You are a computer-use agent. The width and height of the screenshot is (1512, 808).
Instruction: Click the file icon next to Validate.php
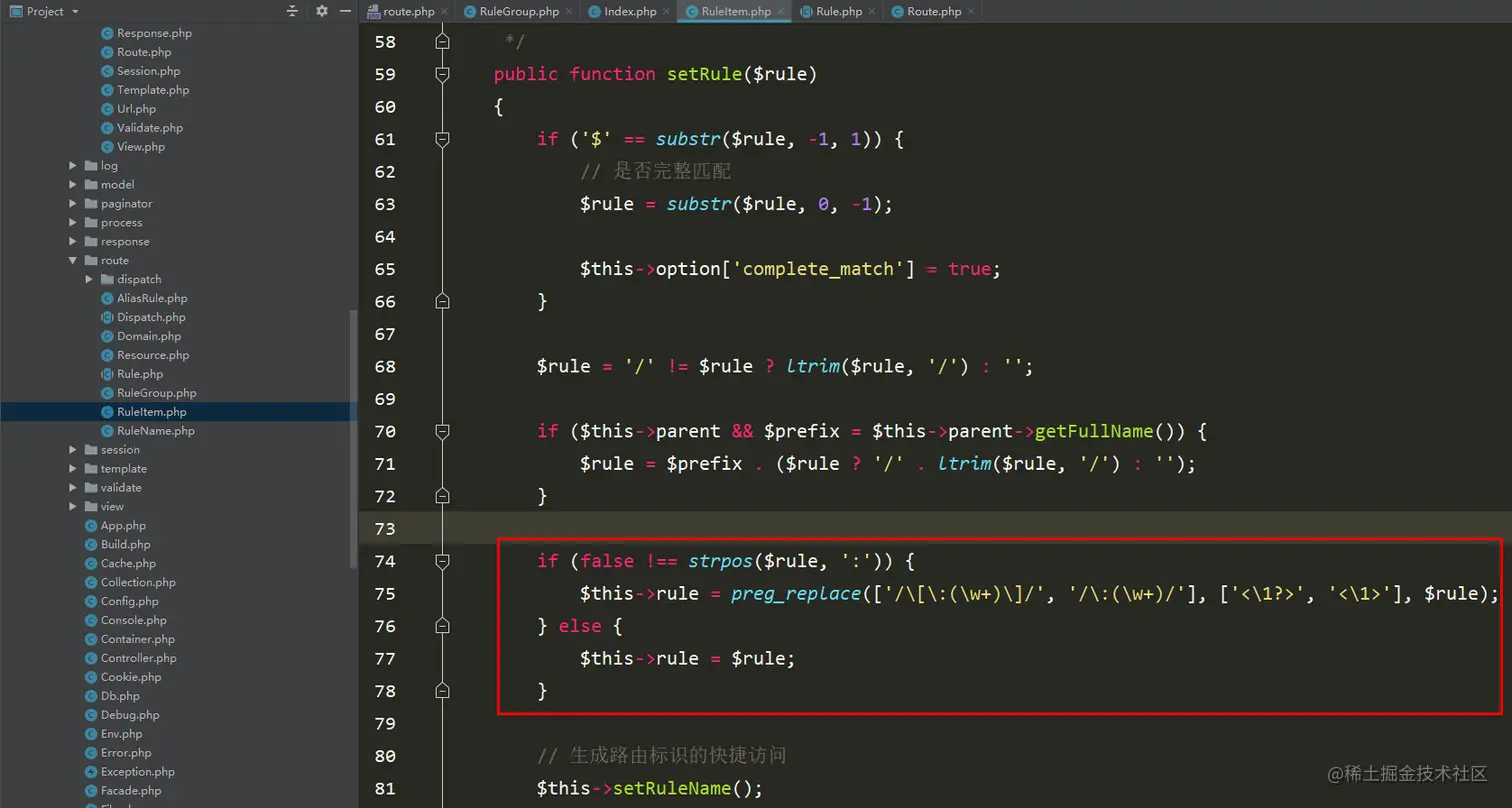tap(106, 127)
